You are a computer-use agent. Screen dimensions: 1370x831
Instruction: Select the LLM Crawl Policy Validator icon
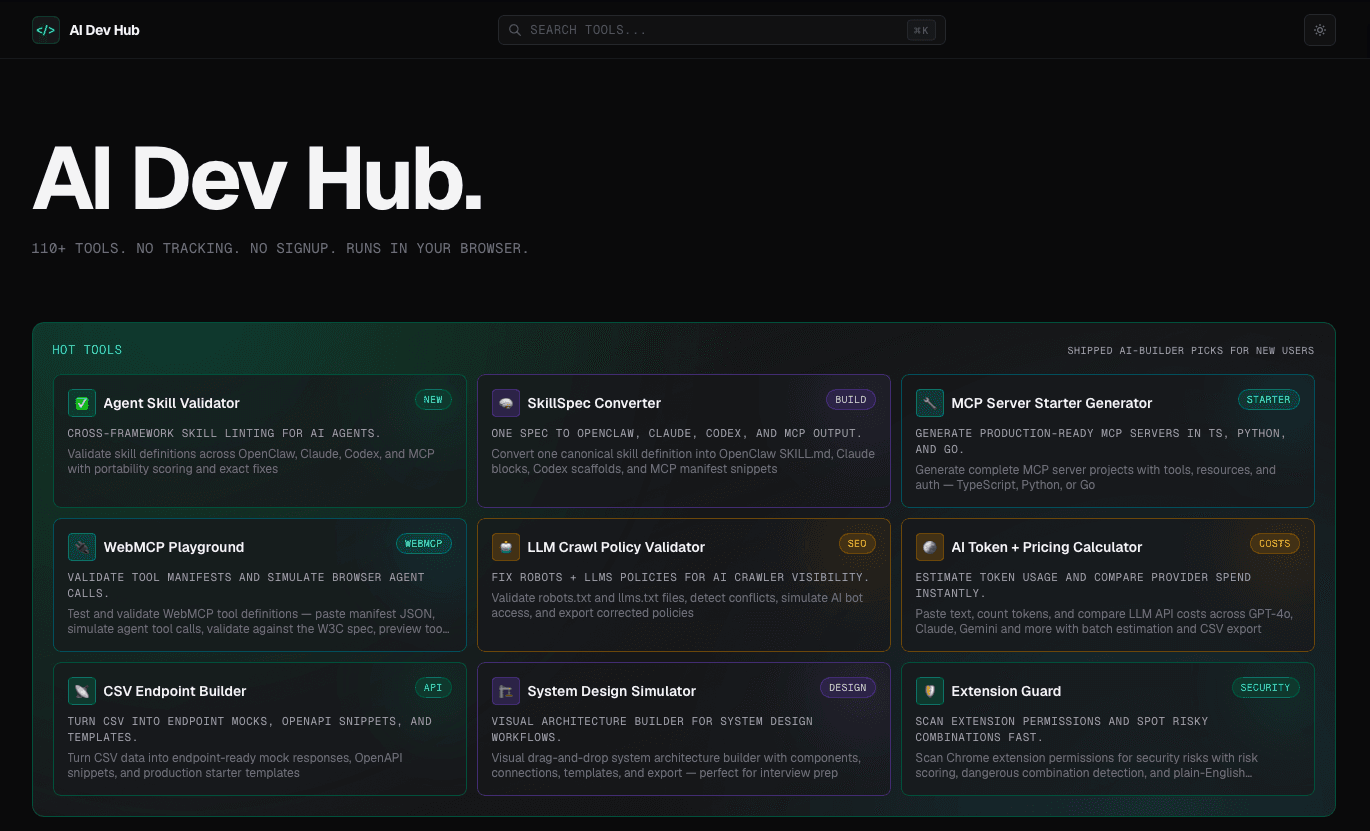click(505, 547)
